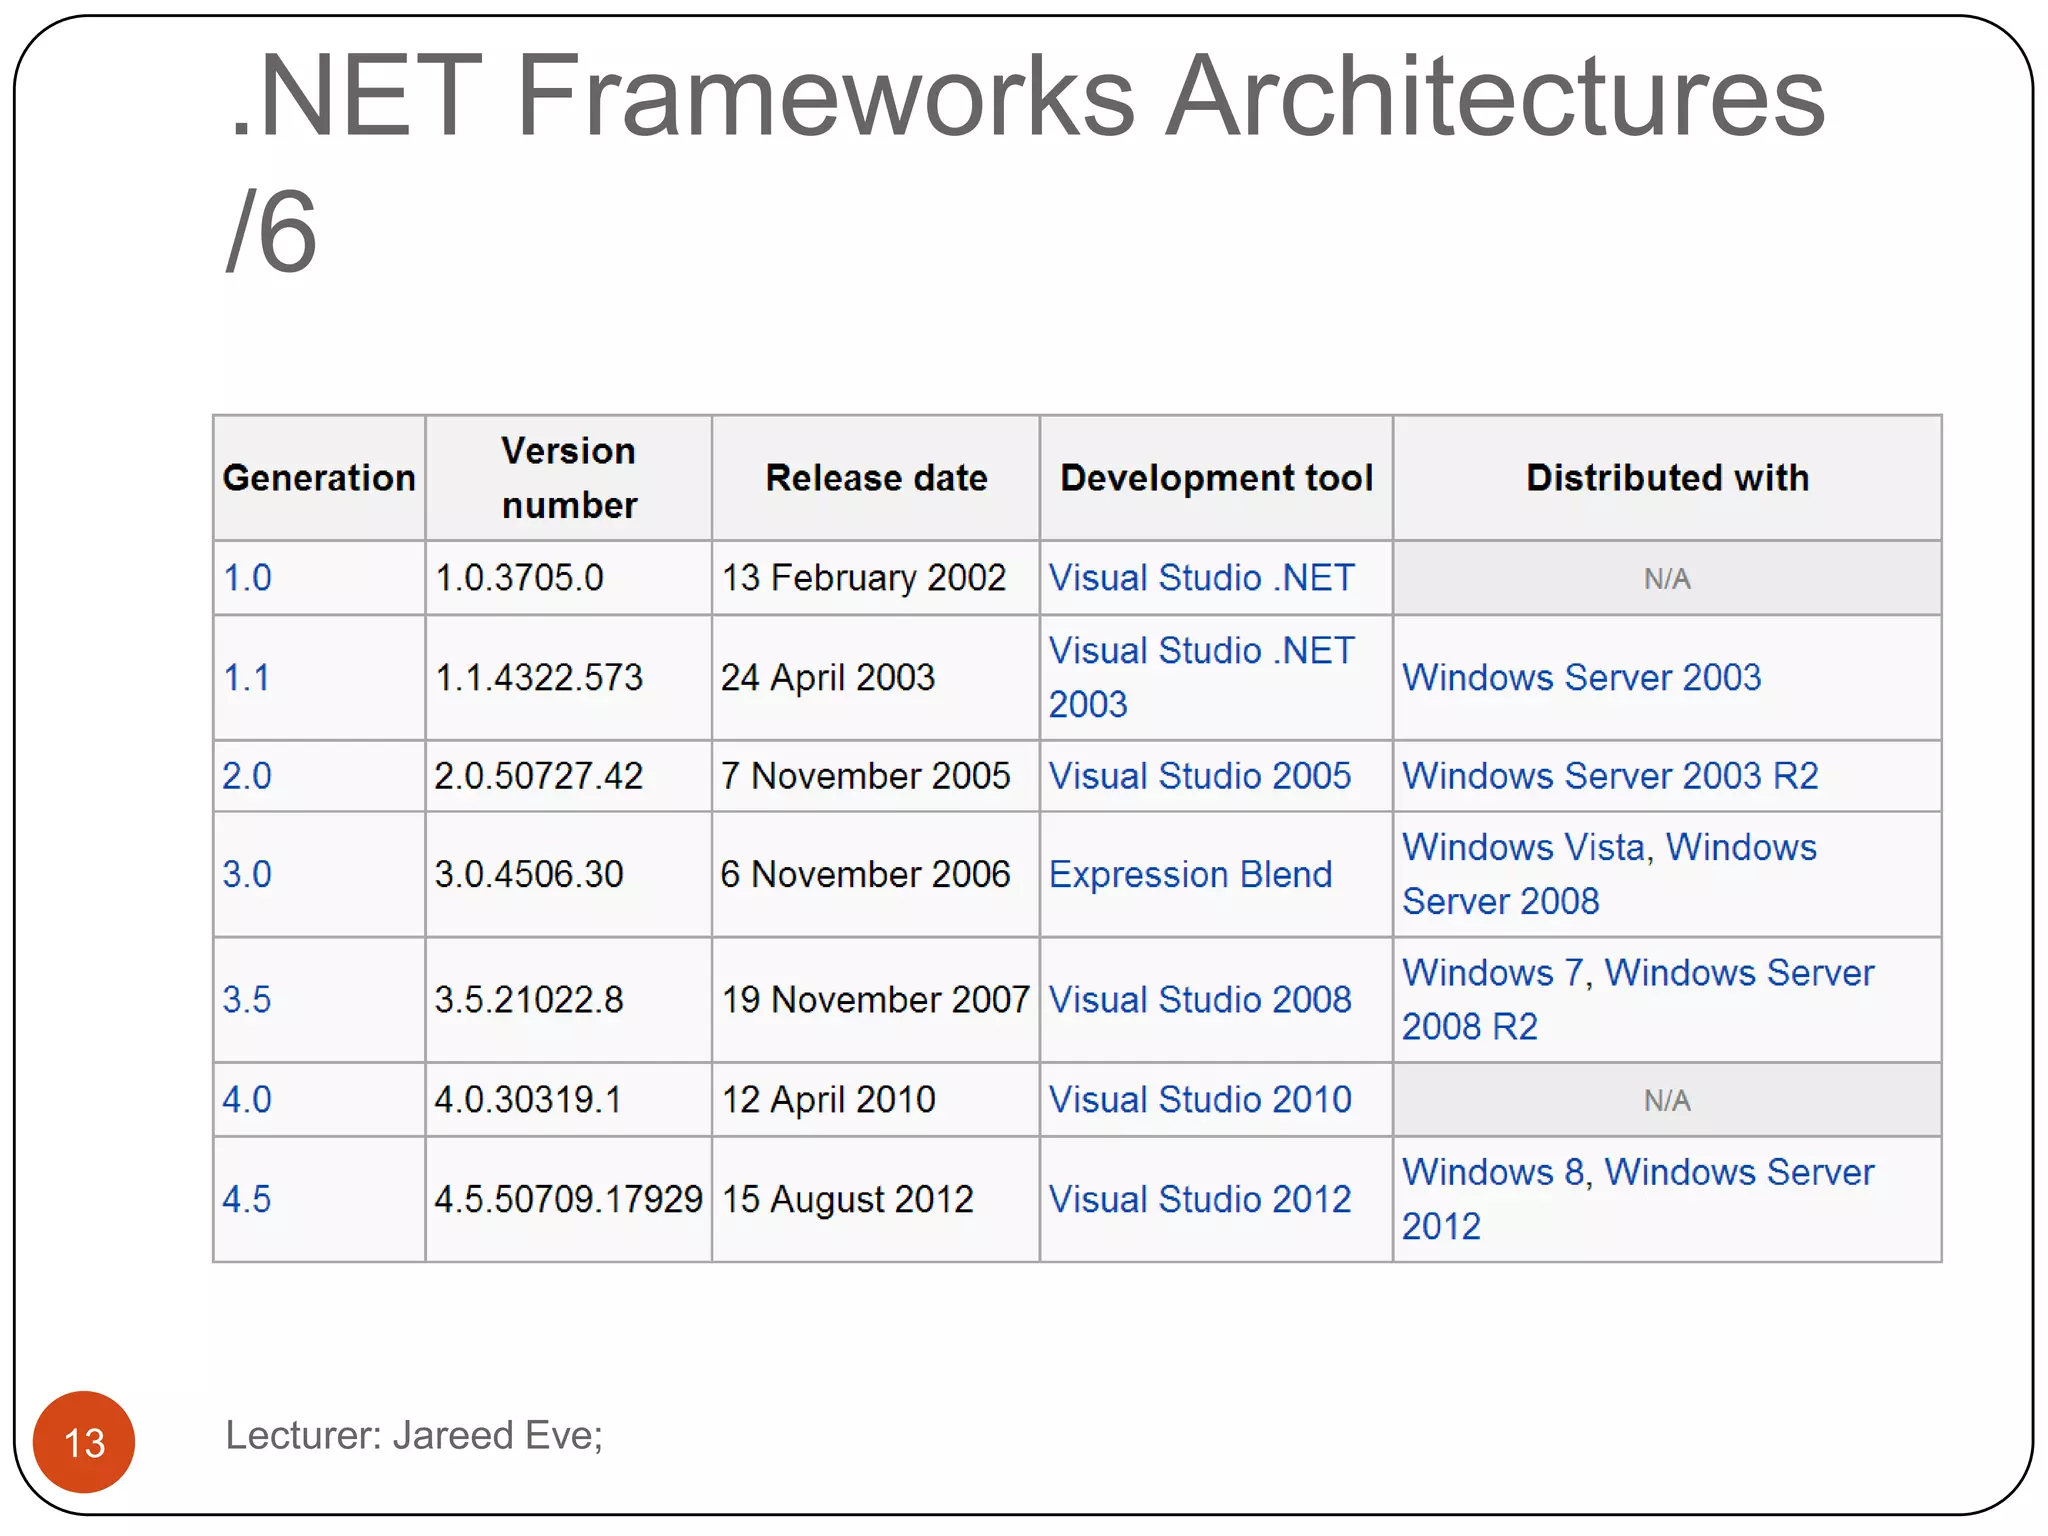This screenshot has width=2048, height=1536.
Task: Click the N/A cell in the 4.0 row
Action: coord(1667,1100)
